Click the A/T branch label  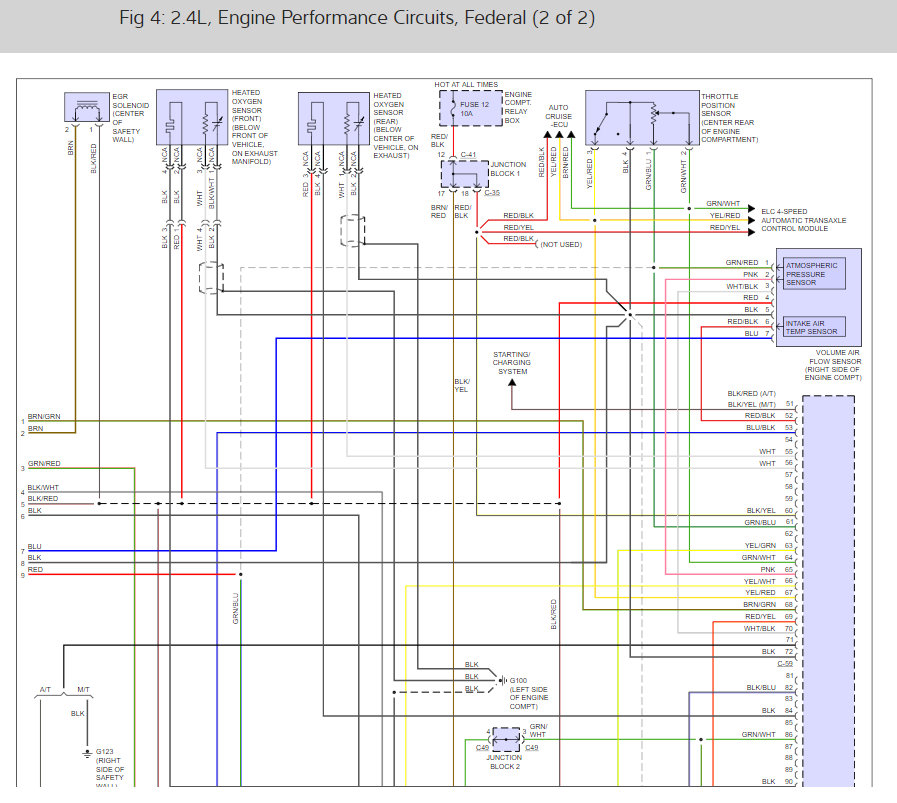tap(45, 689)
